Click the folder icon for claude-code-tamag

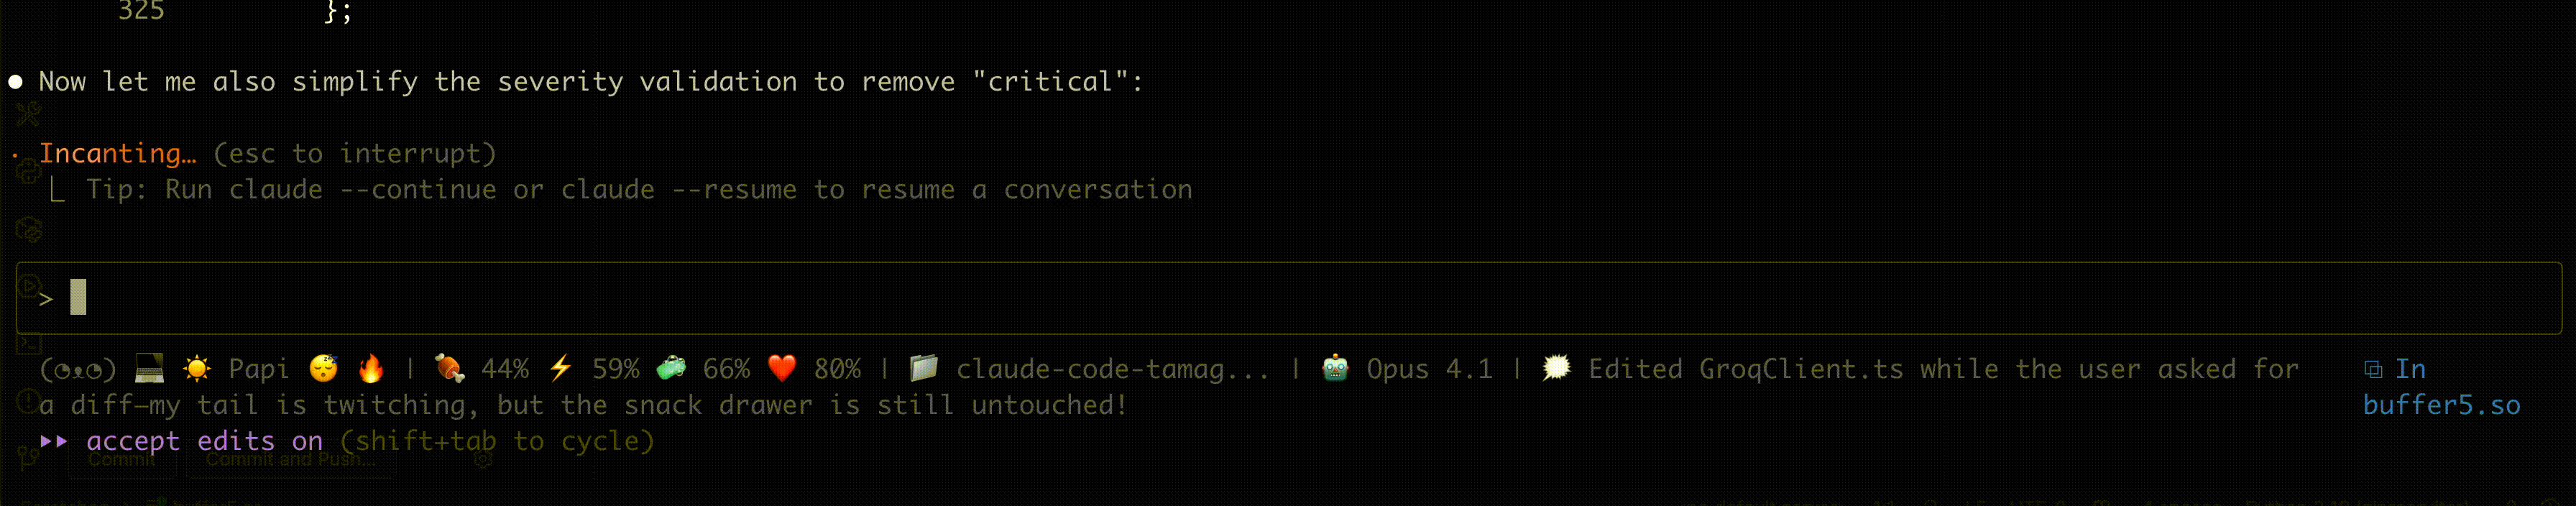click(x=924, y=369)
